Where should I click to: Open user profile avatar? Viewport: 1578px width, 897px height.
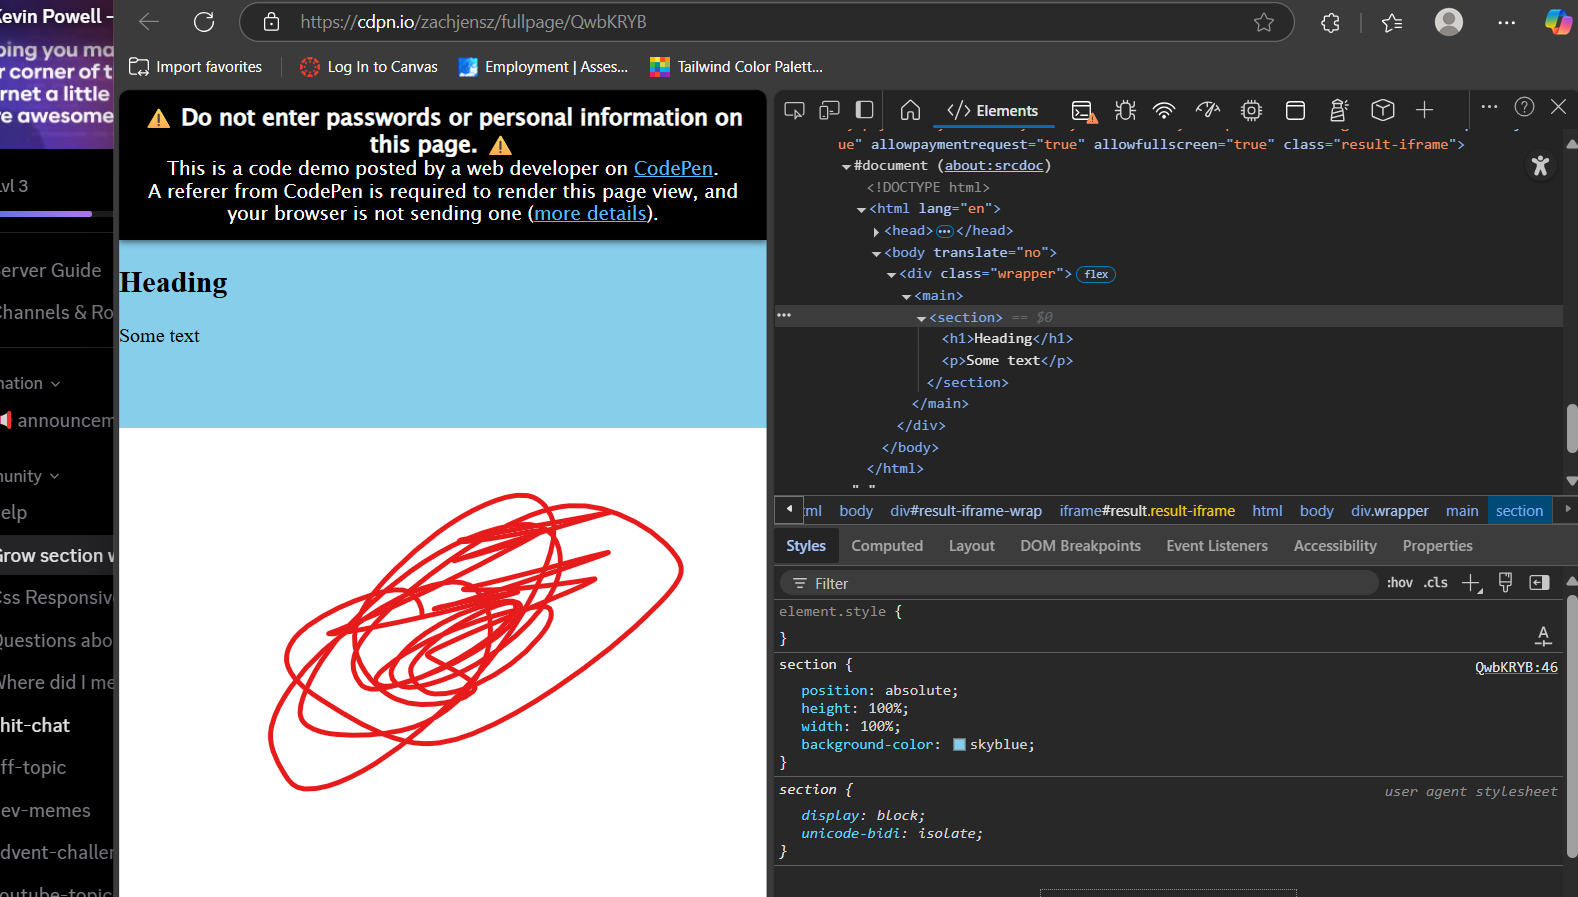pos(1448,22)
